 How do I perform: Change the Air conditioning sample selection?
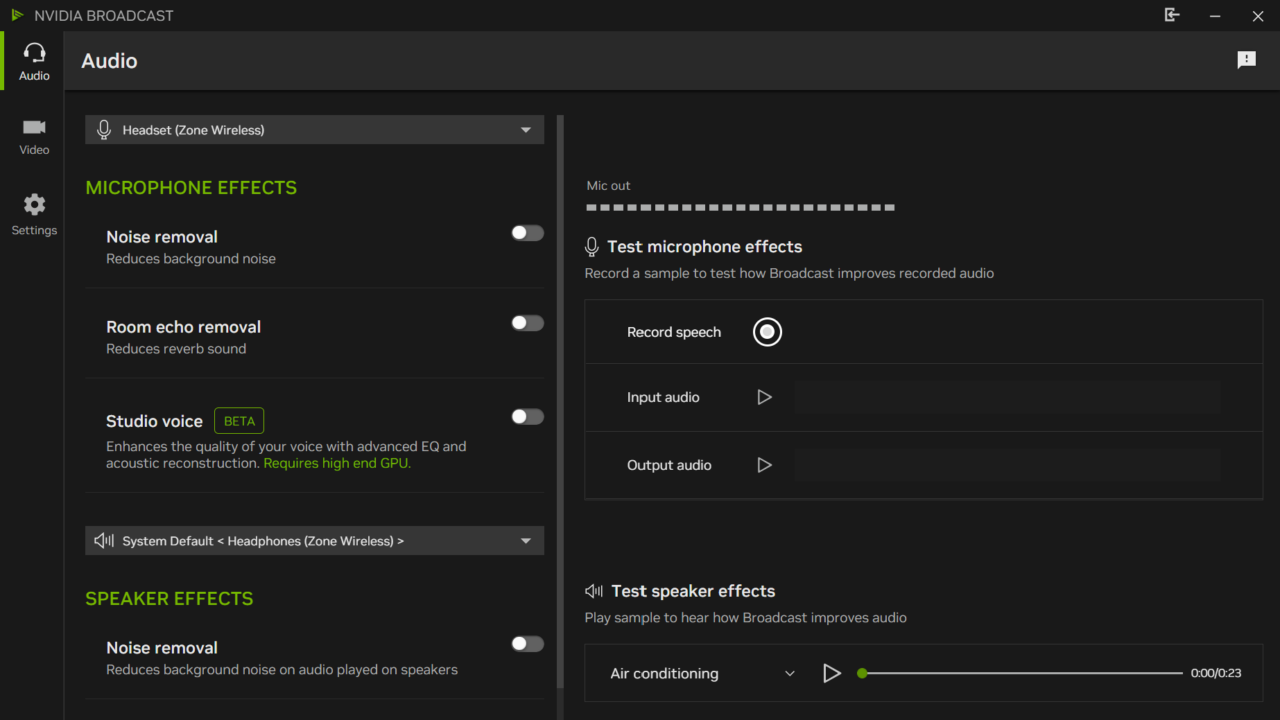700,673
